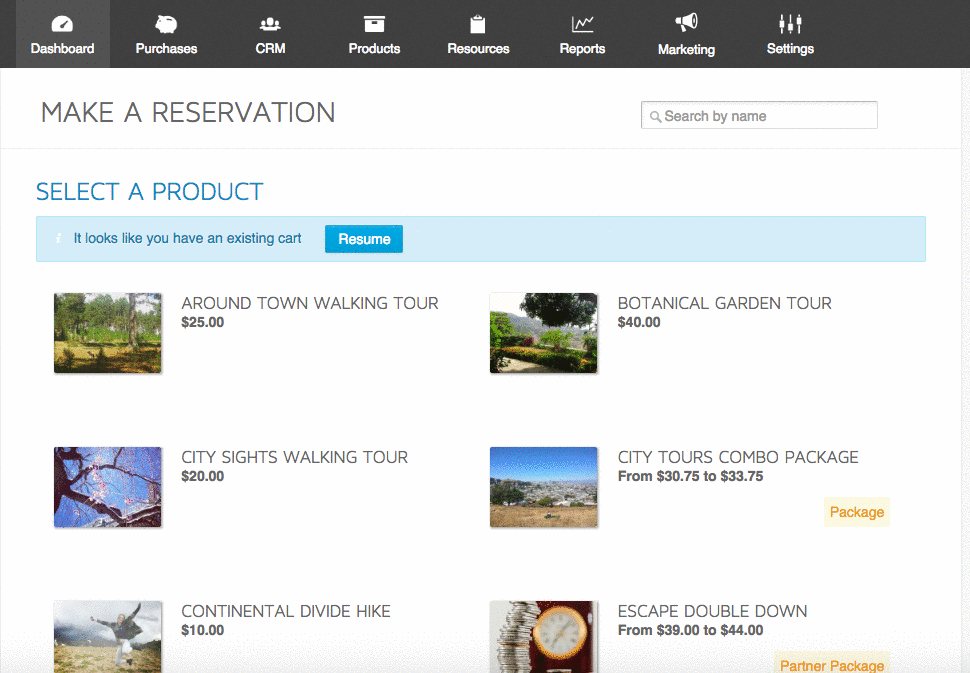Open Around Town Walking Tour title
The image size is (970, 673).
pos(310,303)
